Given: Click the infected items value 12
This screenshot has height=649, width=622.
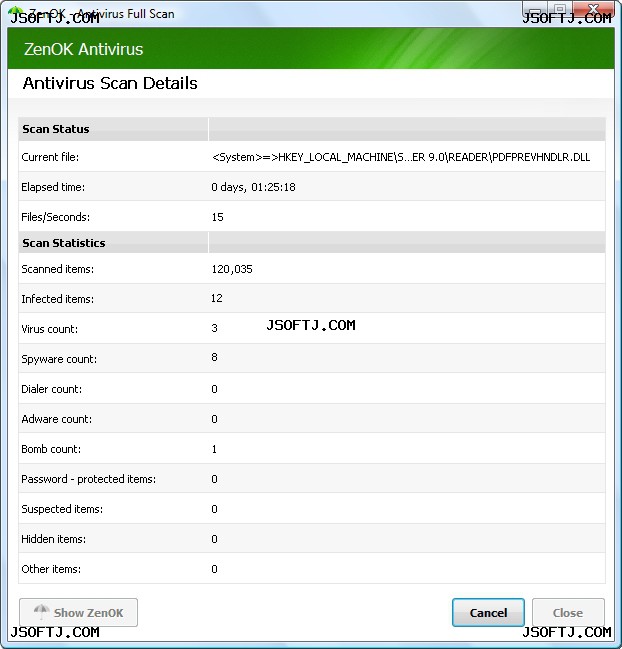Looking at the screenshot, I should (x=216, y=298).
